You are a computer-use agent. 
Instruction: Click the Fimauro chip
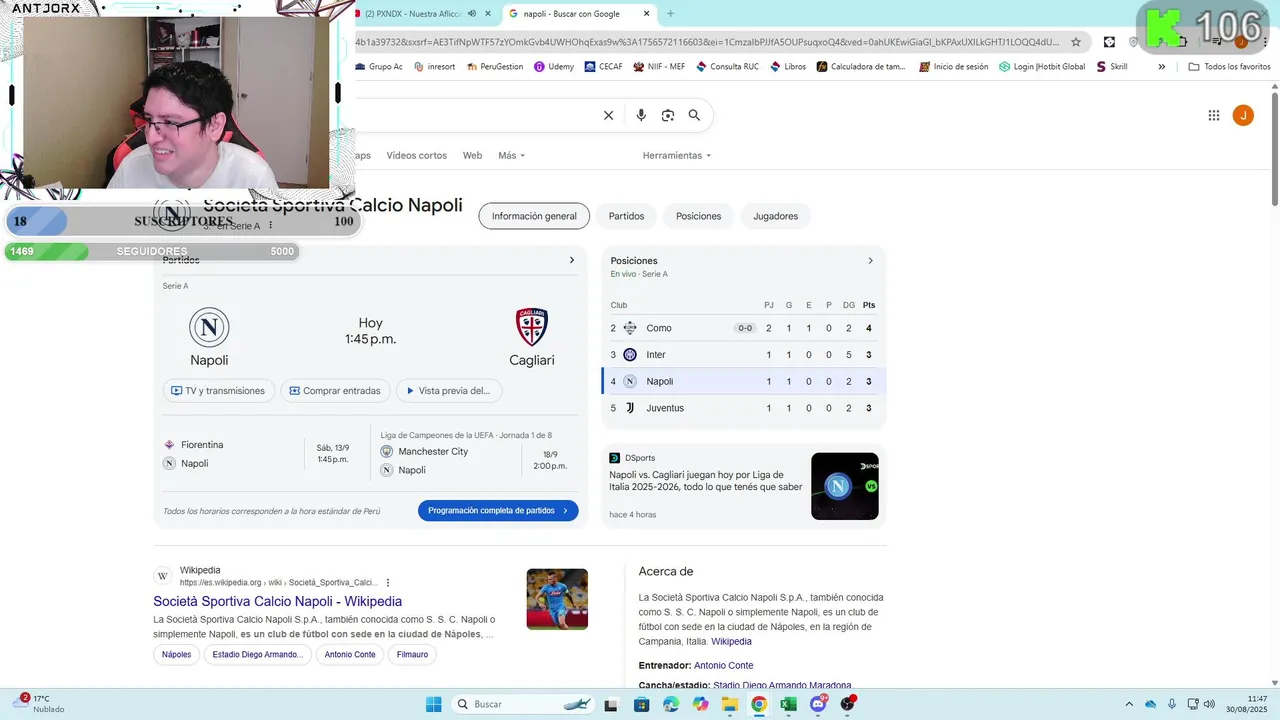(x=412, y=655)
